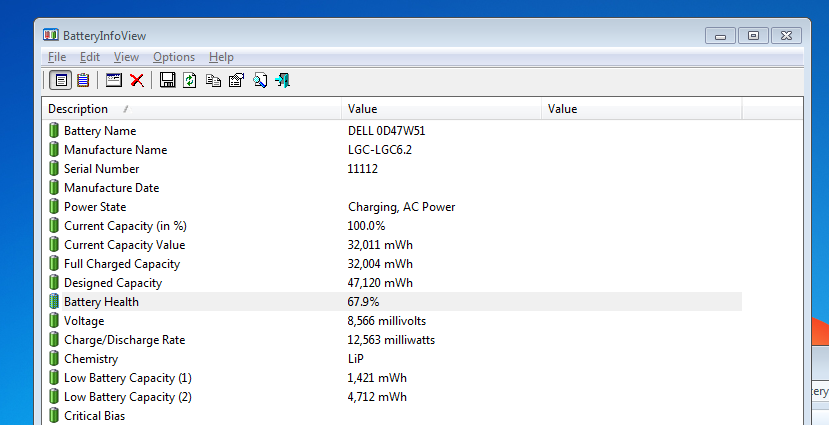Click battery icon beside Power State row
Image resolution: width=829 pixels, height=425 pixels.
[53, 206]
